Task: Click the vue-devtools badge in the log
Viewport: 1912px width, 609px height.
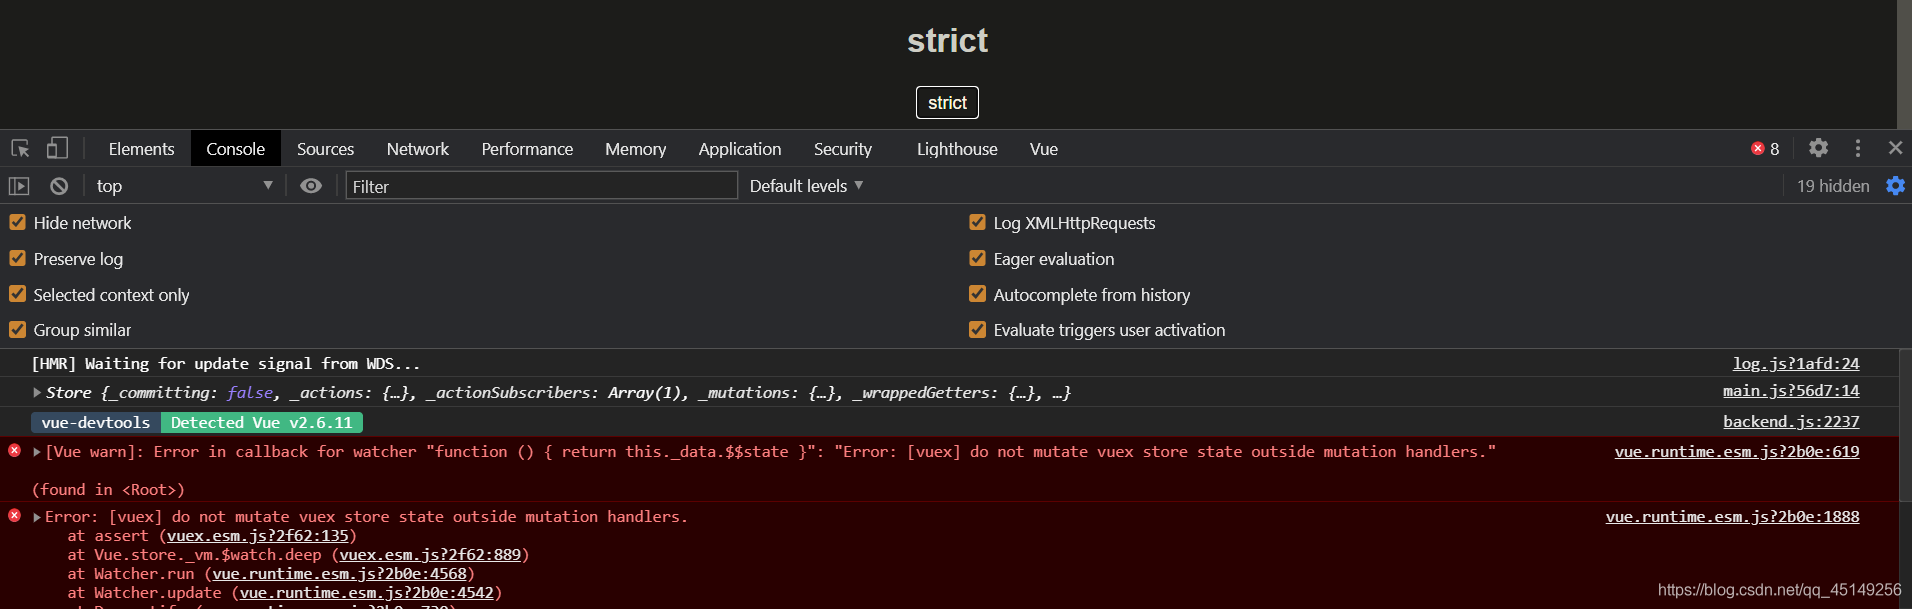Action: click(x=96, y=423)
